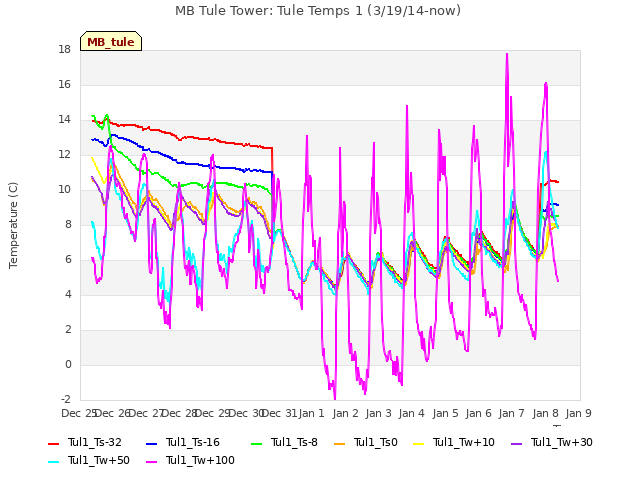The width and height of the screenshot is (640, 480).
Task: Click the green Tul1_Ts-8 legend swatch
Action: coord(256,444)
